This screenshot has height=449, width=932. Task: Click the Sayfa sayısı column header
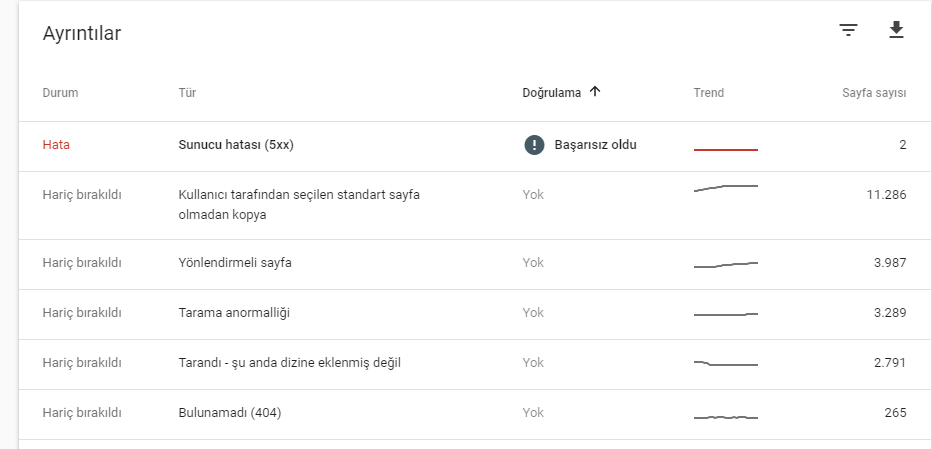coord(874,93)
